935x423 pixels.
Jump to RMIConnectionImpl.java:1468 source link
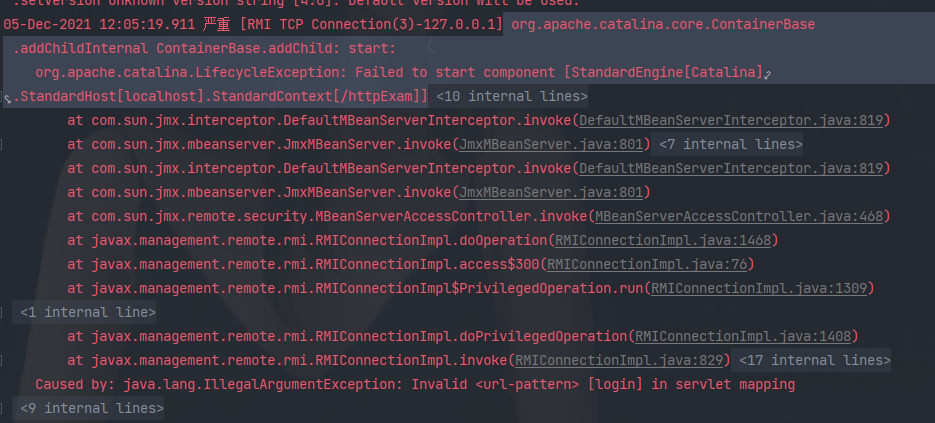[x=661, y=241]
